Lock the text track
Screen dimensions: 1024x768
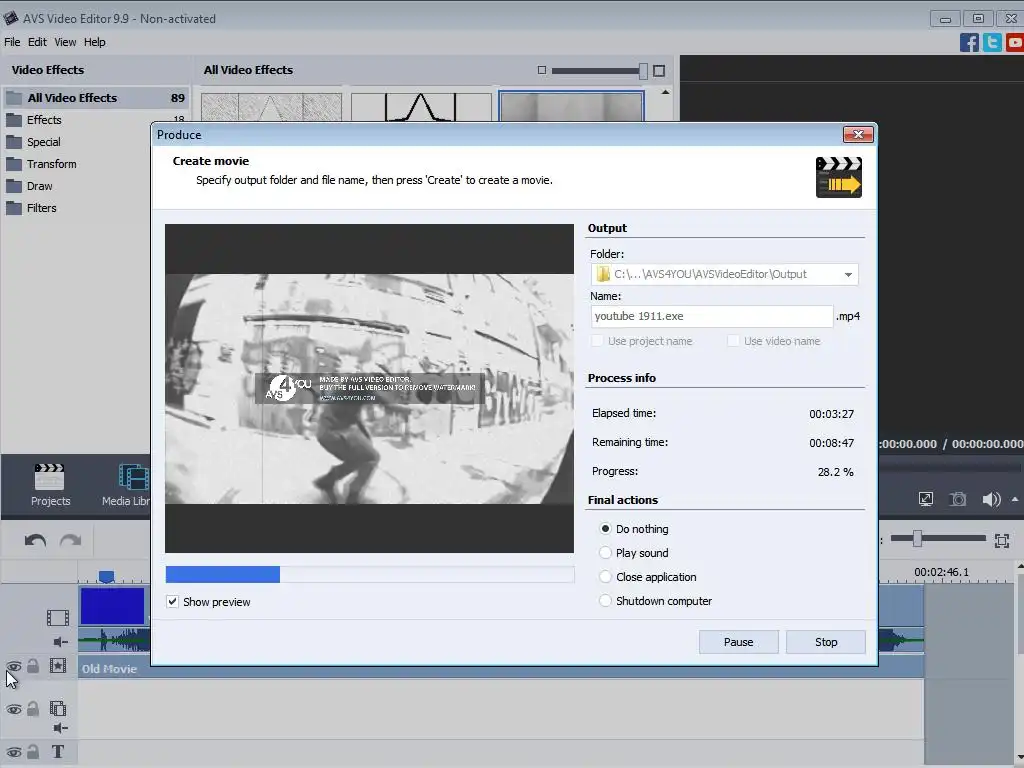[x=33, y=752]
